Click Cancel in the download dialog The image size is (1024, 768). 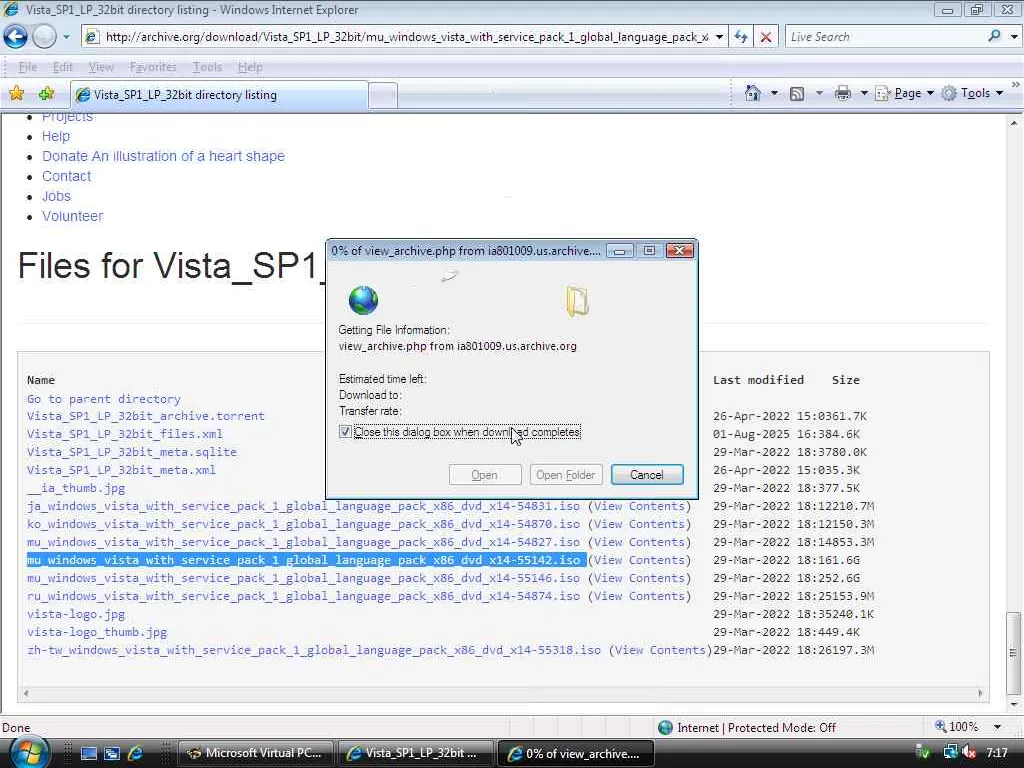(x=647, y=475)
